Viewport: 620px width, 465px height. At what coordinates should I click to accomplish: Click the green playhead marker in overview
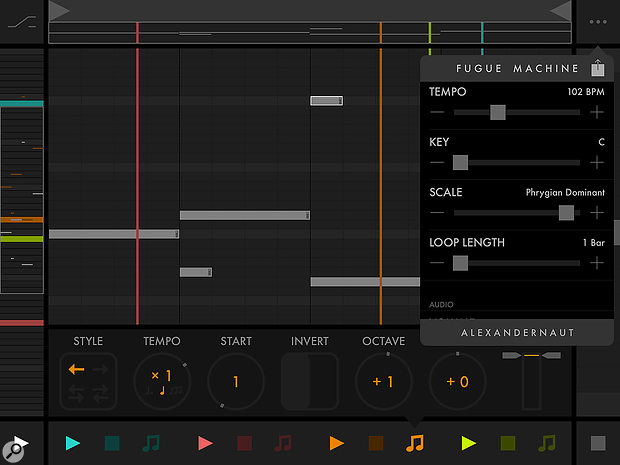[430, 32]
